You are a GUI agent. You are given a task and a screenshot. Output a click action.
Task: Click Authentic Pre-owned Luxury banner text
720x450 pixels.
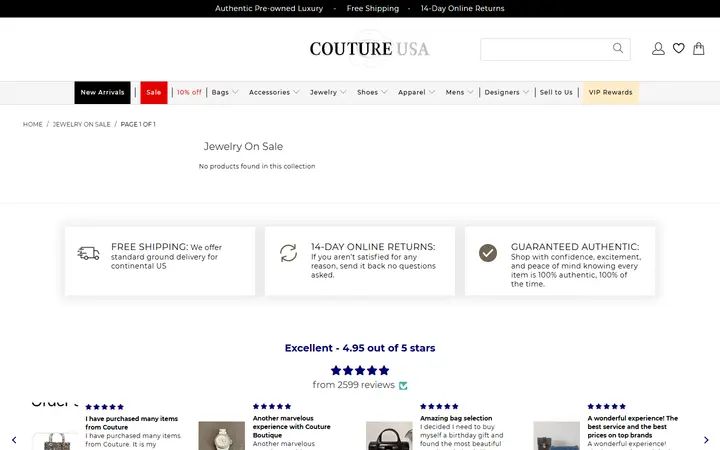click(x=269, y=8)
